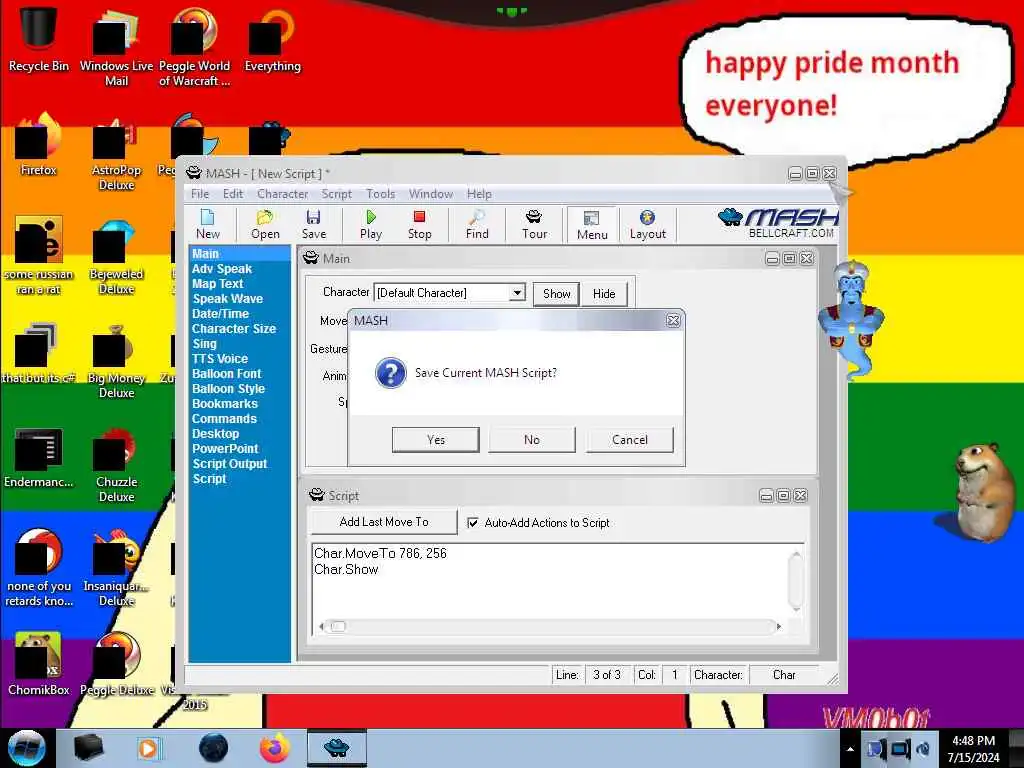Select PowerPoint in the sidebar
Viewport: 1024px width, 768px height.
pyautogui.click(x=225, y=449)
